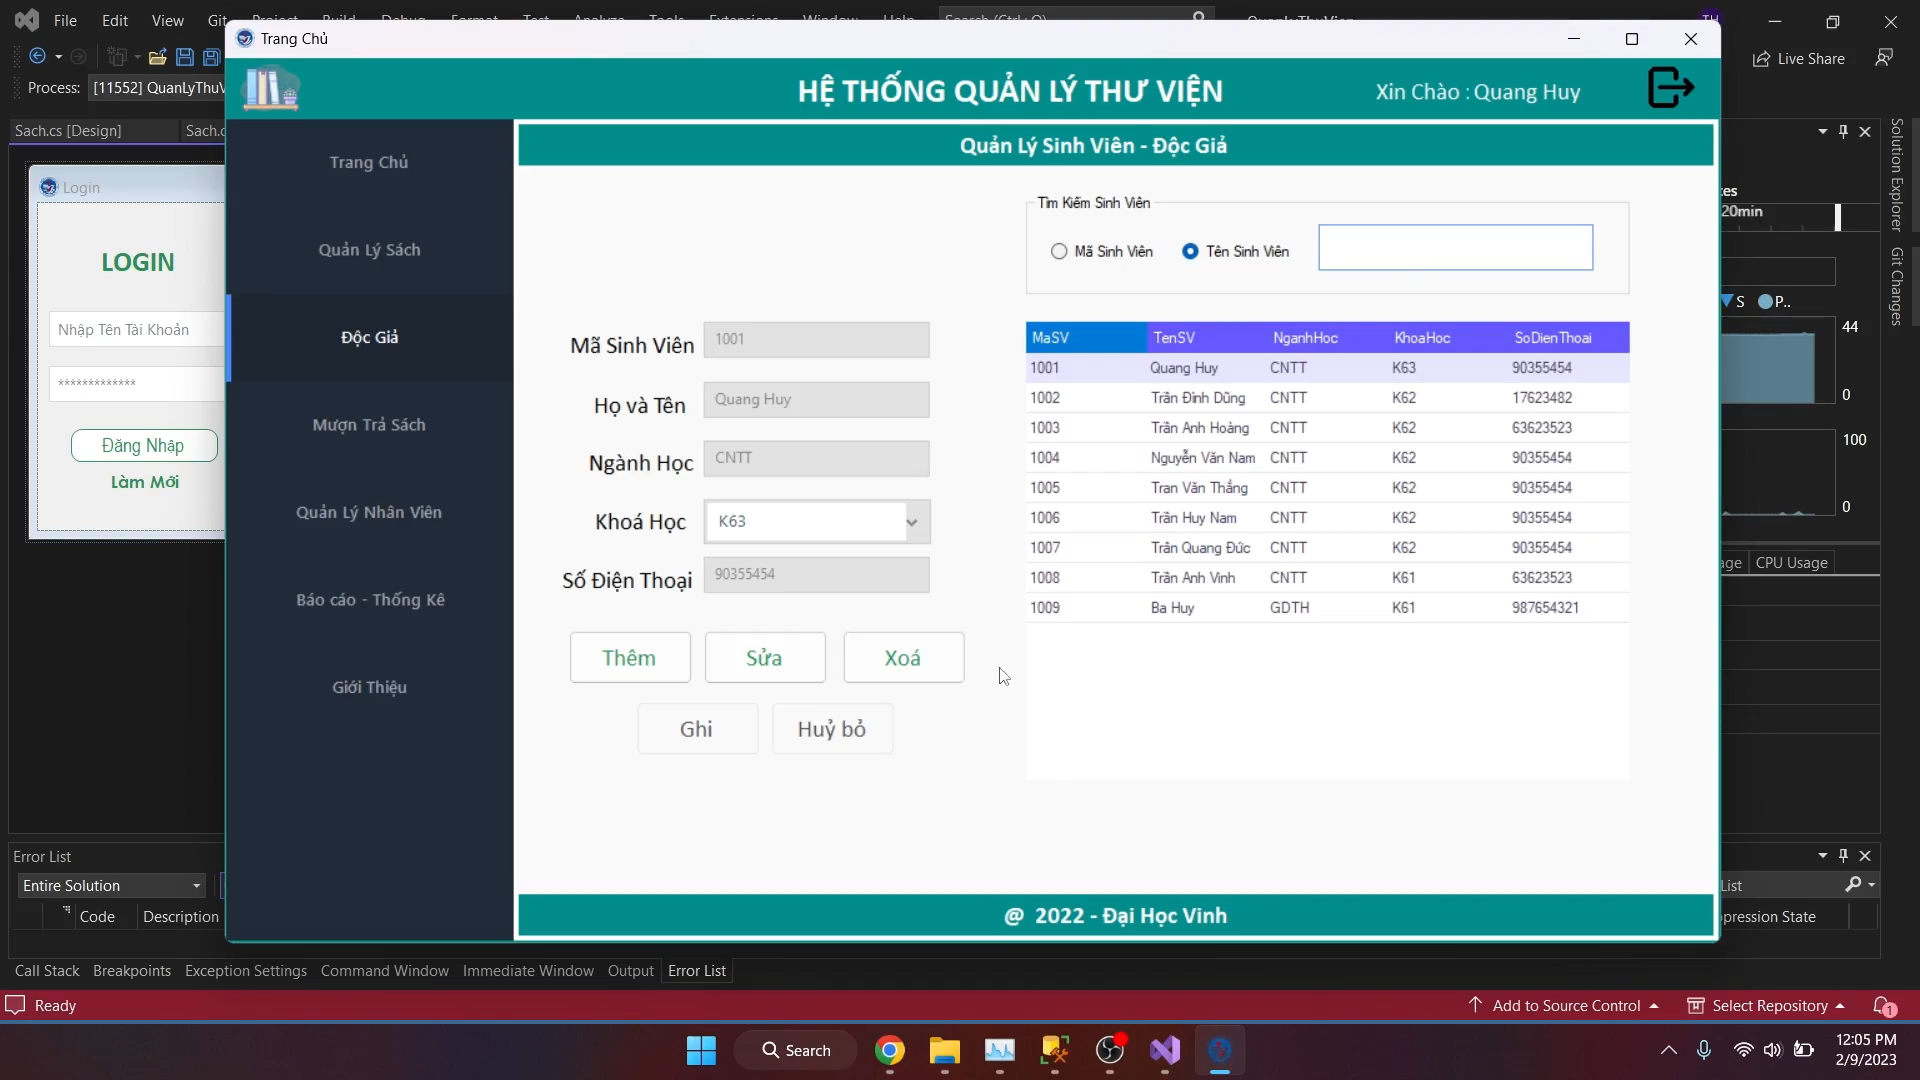Open Trang Chủ sidebar item
Viewport: 1920px width, 1080px height.
pos(369,162)
